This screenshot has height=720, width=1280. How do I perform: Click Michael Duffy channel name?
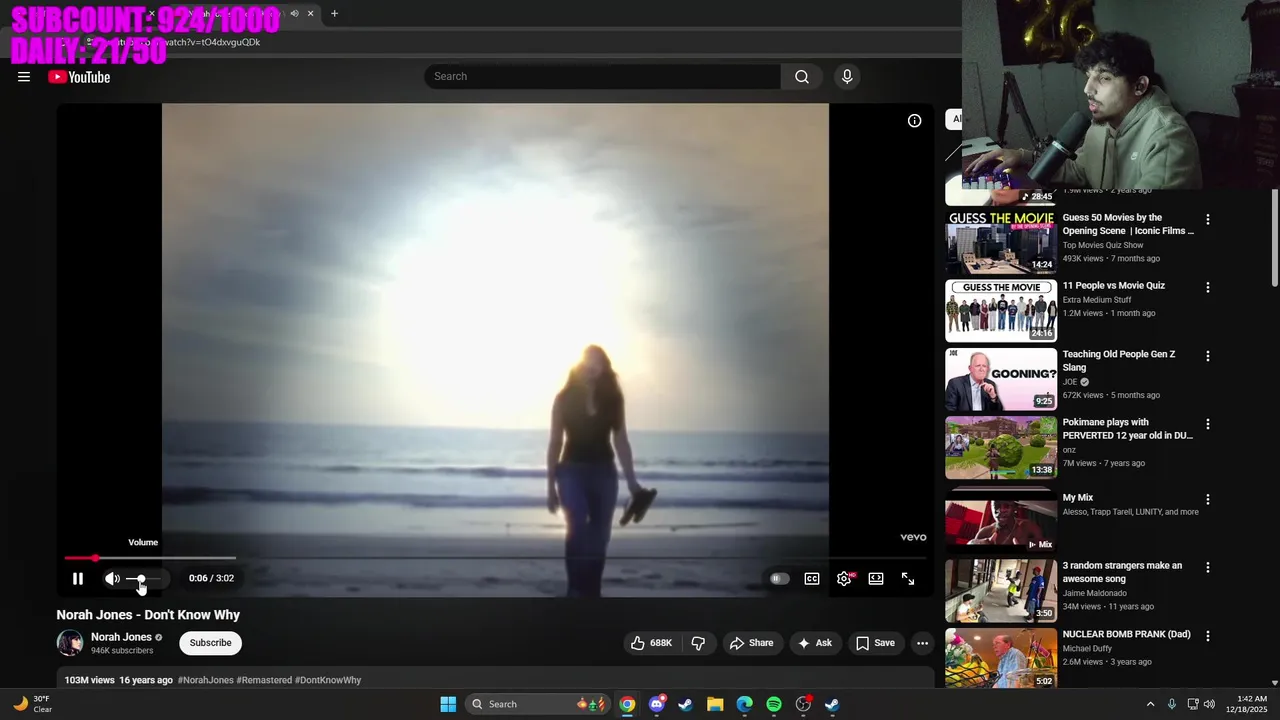(1088, 648)
